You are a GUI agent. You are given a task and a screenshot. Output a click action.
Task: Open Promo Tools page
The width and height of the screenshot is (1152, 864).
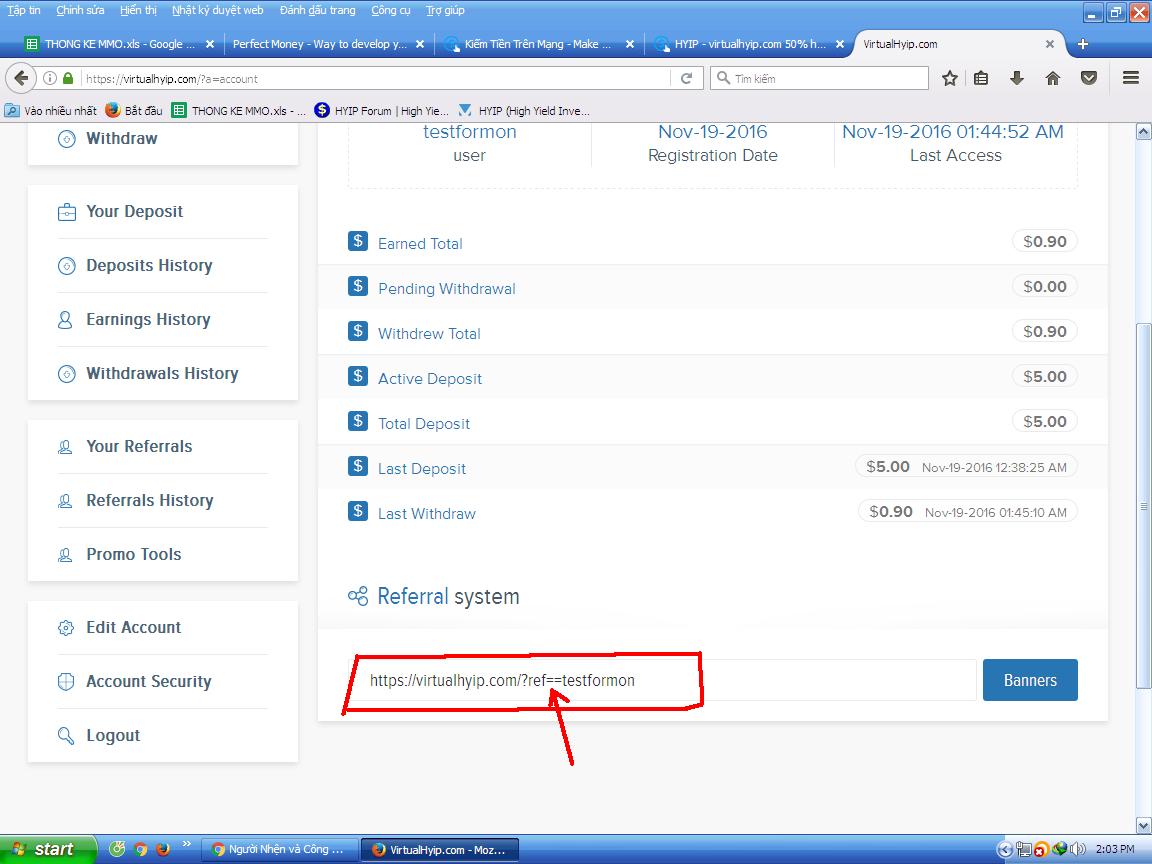point(134,555)
